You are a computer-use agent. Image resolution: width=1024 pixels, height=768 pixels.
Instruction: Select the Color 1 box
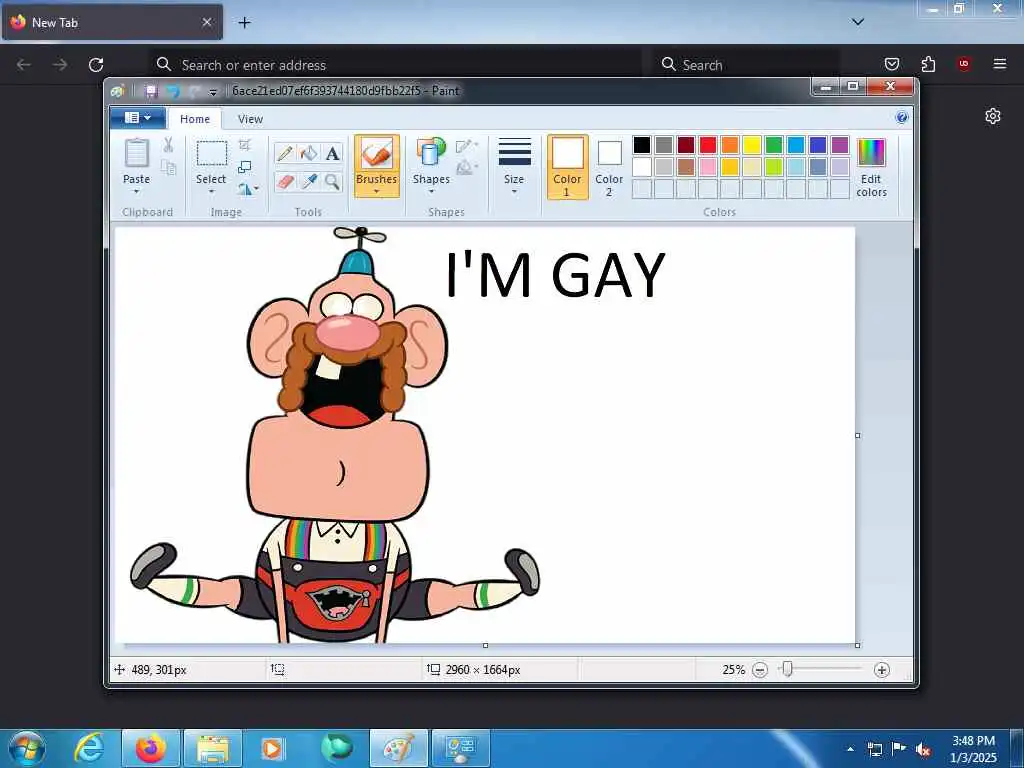568,167
